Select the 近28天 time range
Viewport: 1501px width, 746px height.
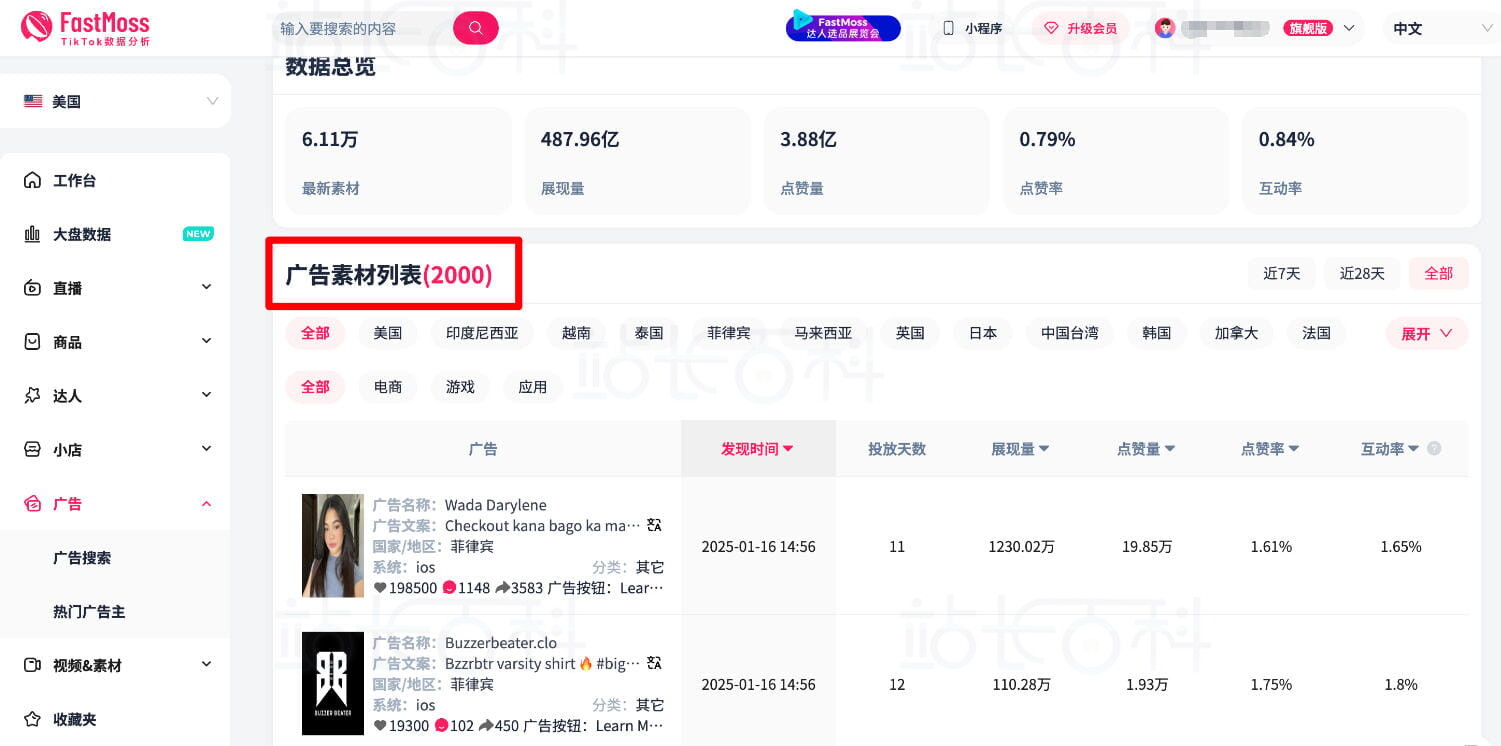pyautogui.click(x=1362, y=273)
